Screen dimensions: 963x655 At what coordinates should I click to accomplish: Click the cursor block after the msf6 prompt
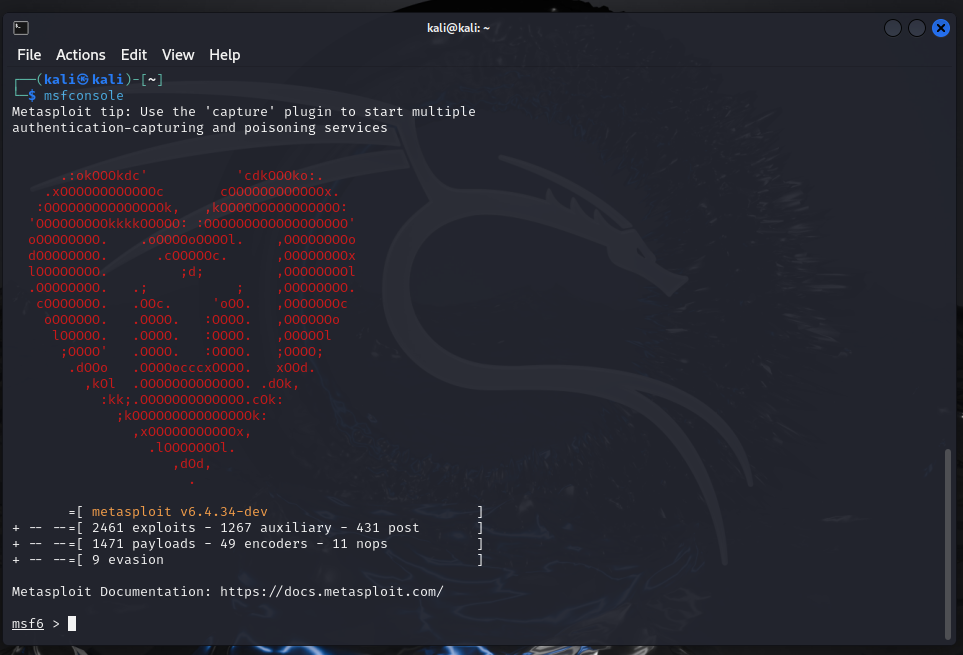pos(72,624)
